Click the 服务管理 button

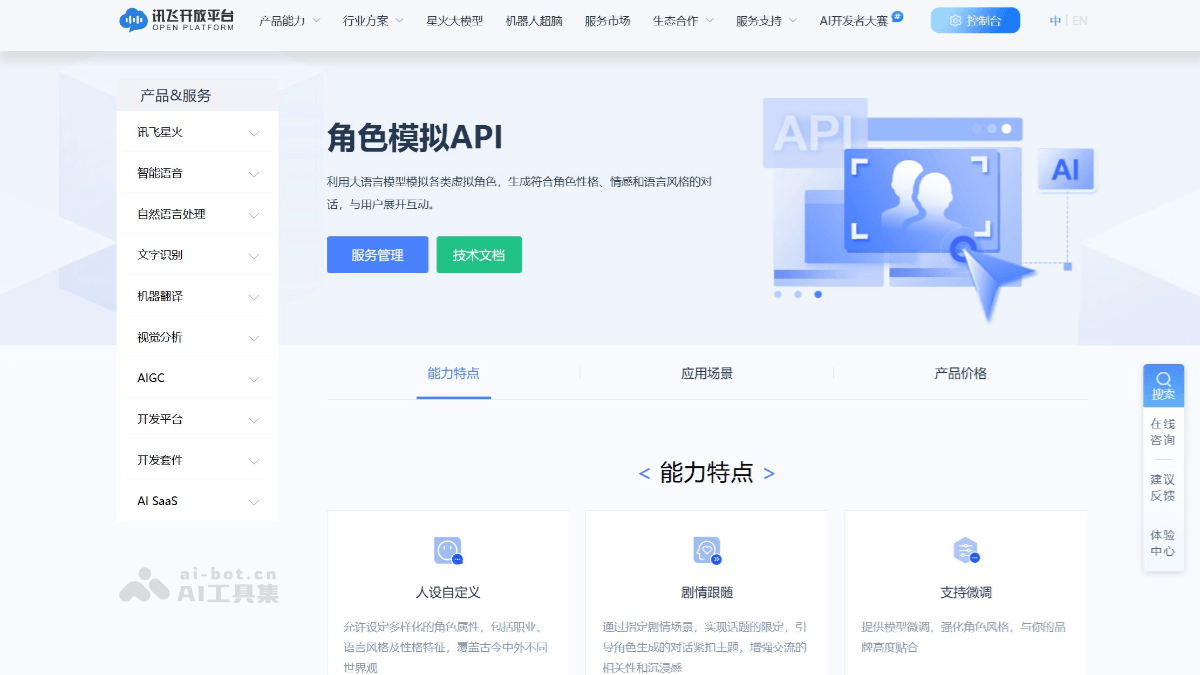click(x=377, y=255)
